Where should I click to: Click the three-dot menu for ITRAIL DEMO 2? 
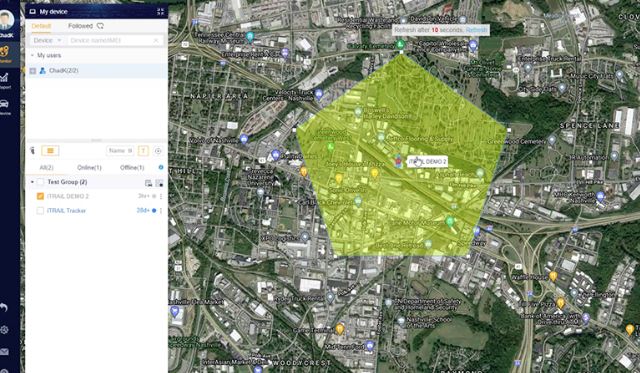pyautogui.click(x=161, y=196)
